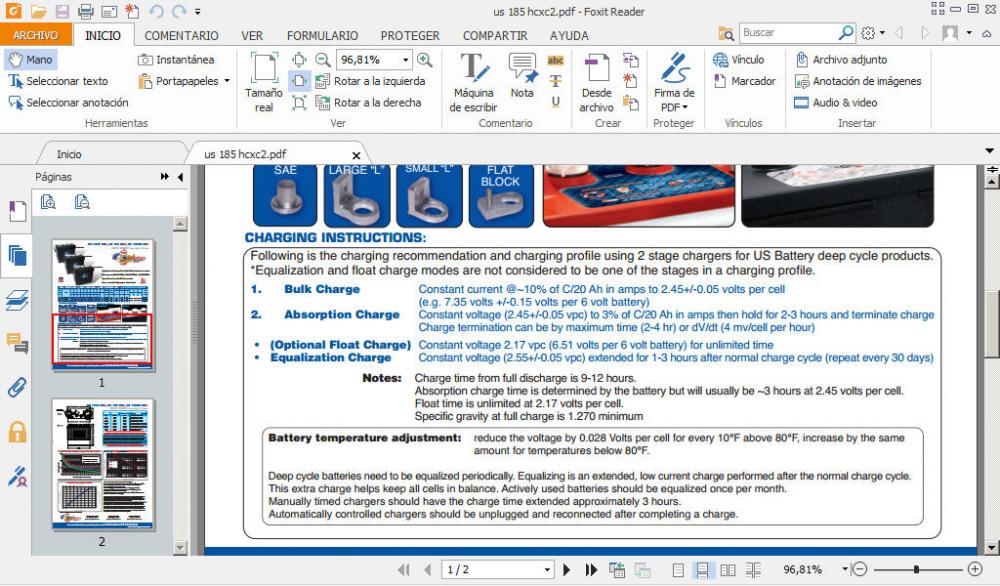This screenshot has height=586, width=1000.
Task: Expand the quick access toolbar customize arrow
Action: pyautogui.click(x=198, y=11)
